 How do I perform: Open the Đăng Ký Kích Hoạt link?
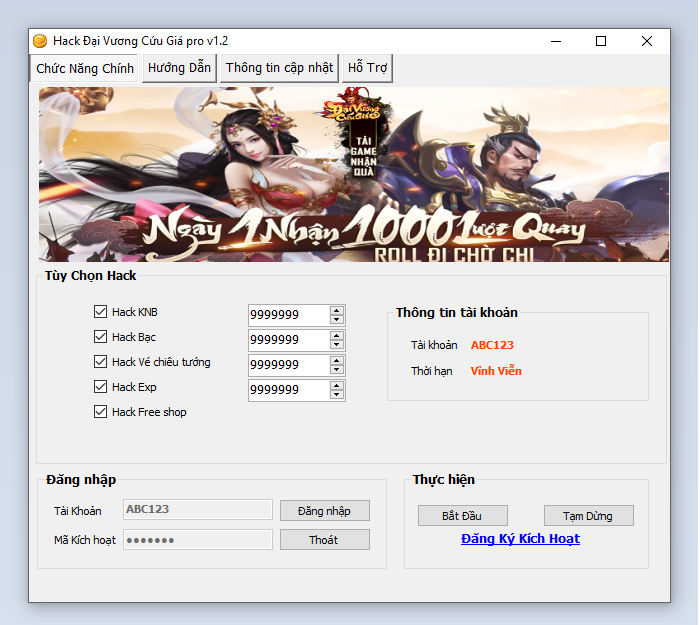click(x=520, y=539)
